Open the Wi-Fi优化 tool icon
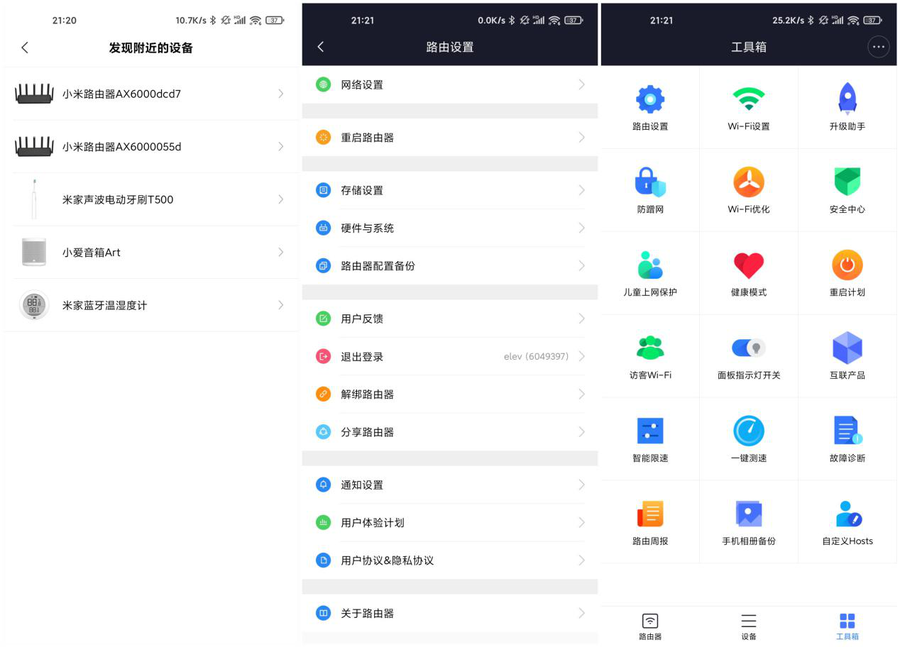The width and height of the screenshot is (900, 647). (748, 184)
